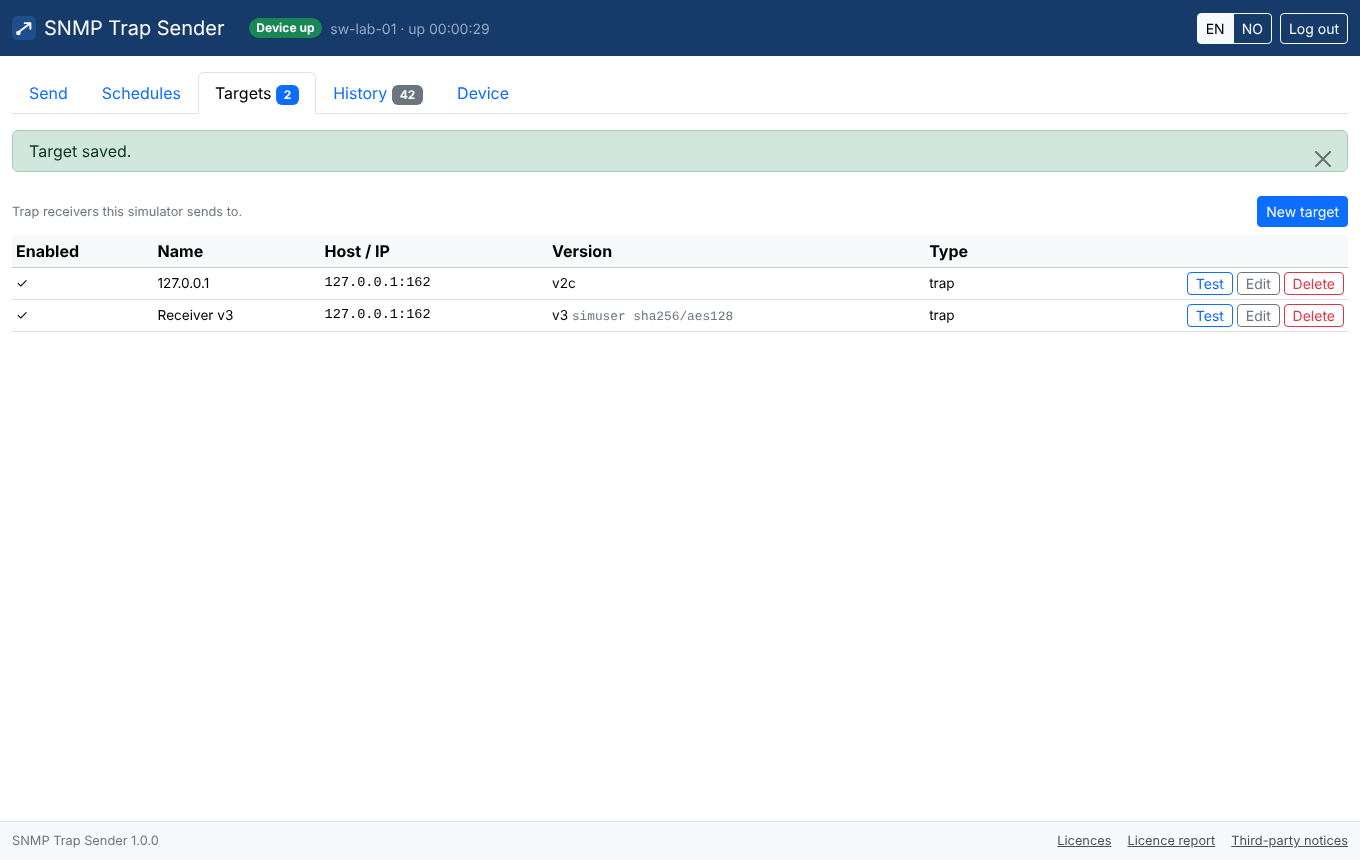Go to the Device tab
The width and height of the screenshot is (1360, 860).
coord(483,93)
